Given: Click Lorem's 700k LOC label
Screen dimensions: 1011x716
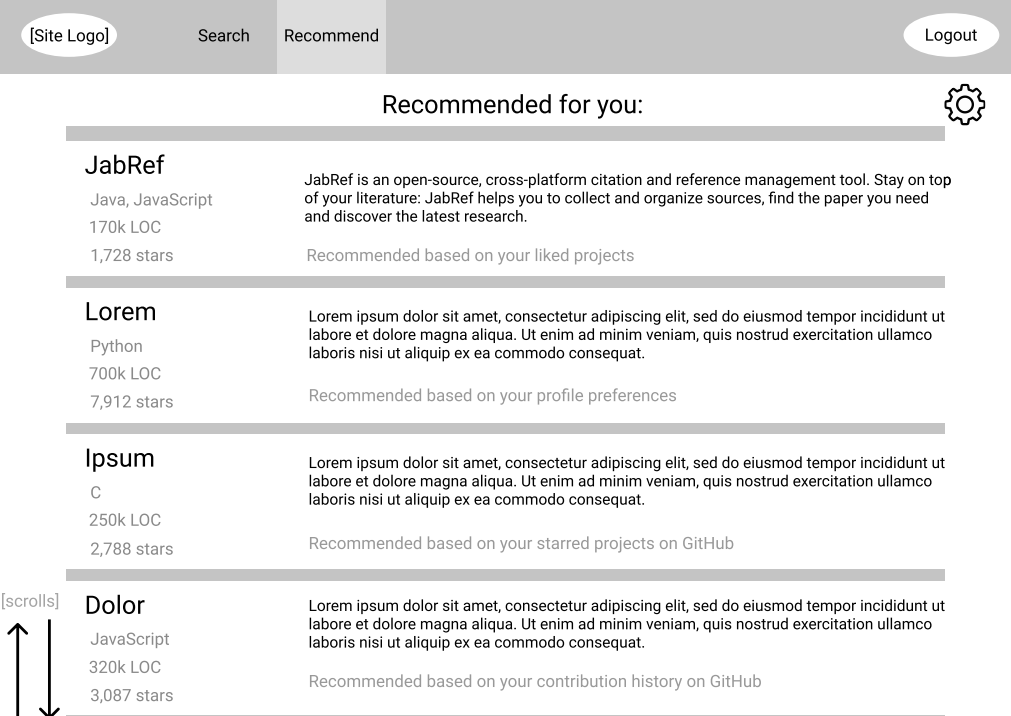Looking at the screenshot, I should click(125, 373).
